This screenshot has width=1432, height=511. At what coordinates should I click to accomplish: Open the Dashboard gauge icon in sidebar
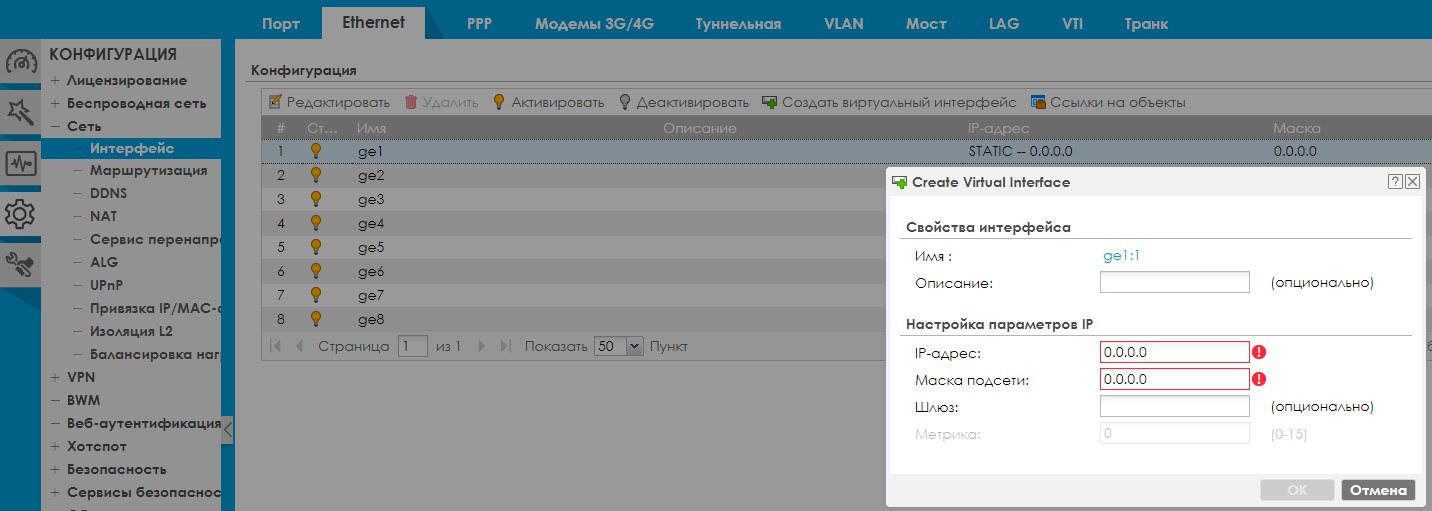tap(21, 62)
